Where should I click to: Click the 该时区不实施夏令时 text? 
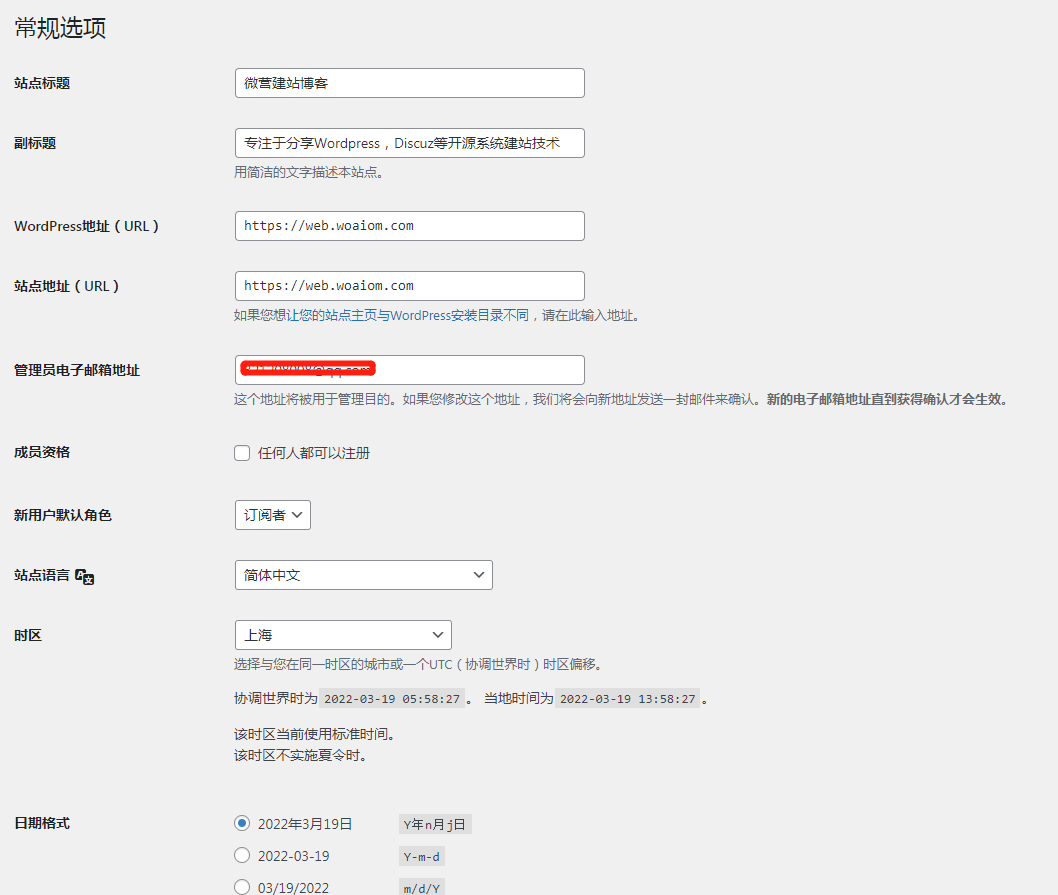tap(300, 755)
